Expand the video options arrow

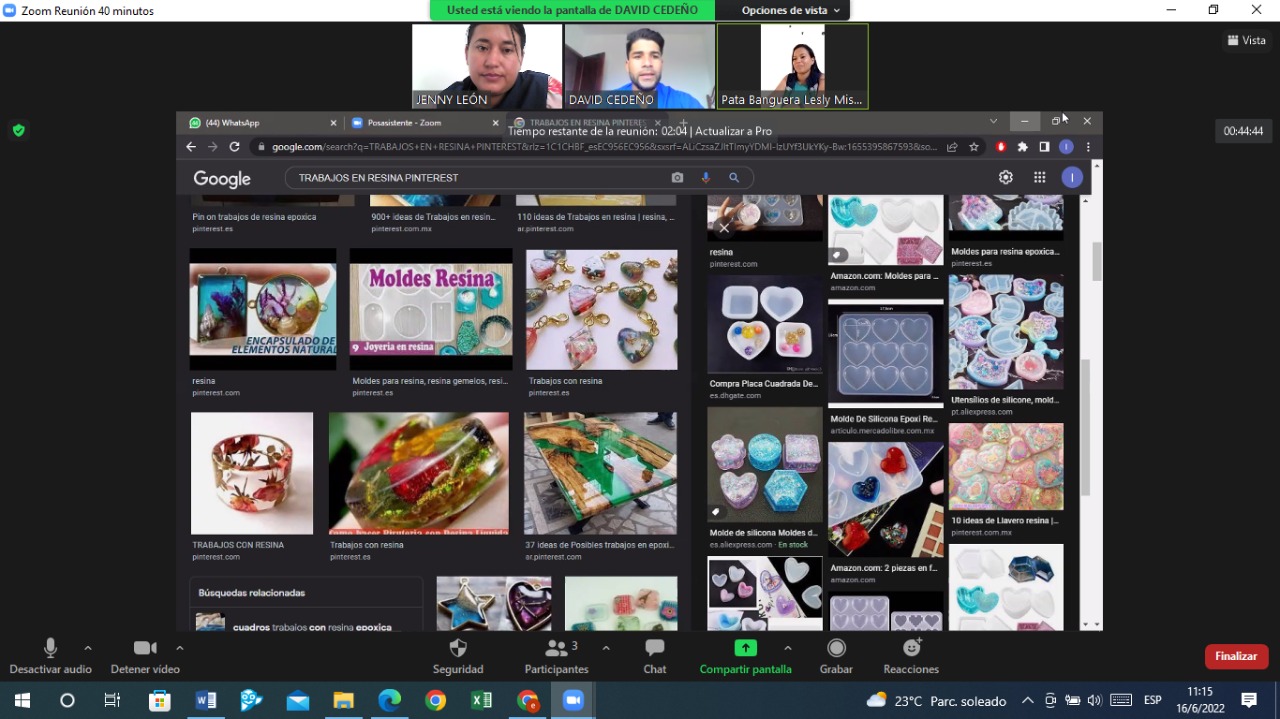click(180, 648)
